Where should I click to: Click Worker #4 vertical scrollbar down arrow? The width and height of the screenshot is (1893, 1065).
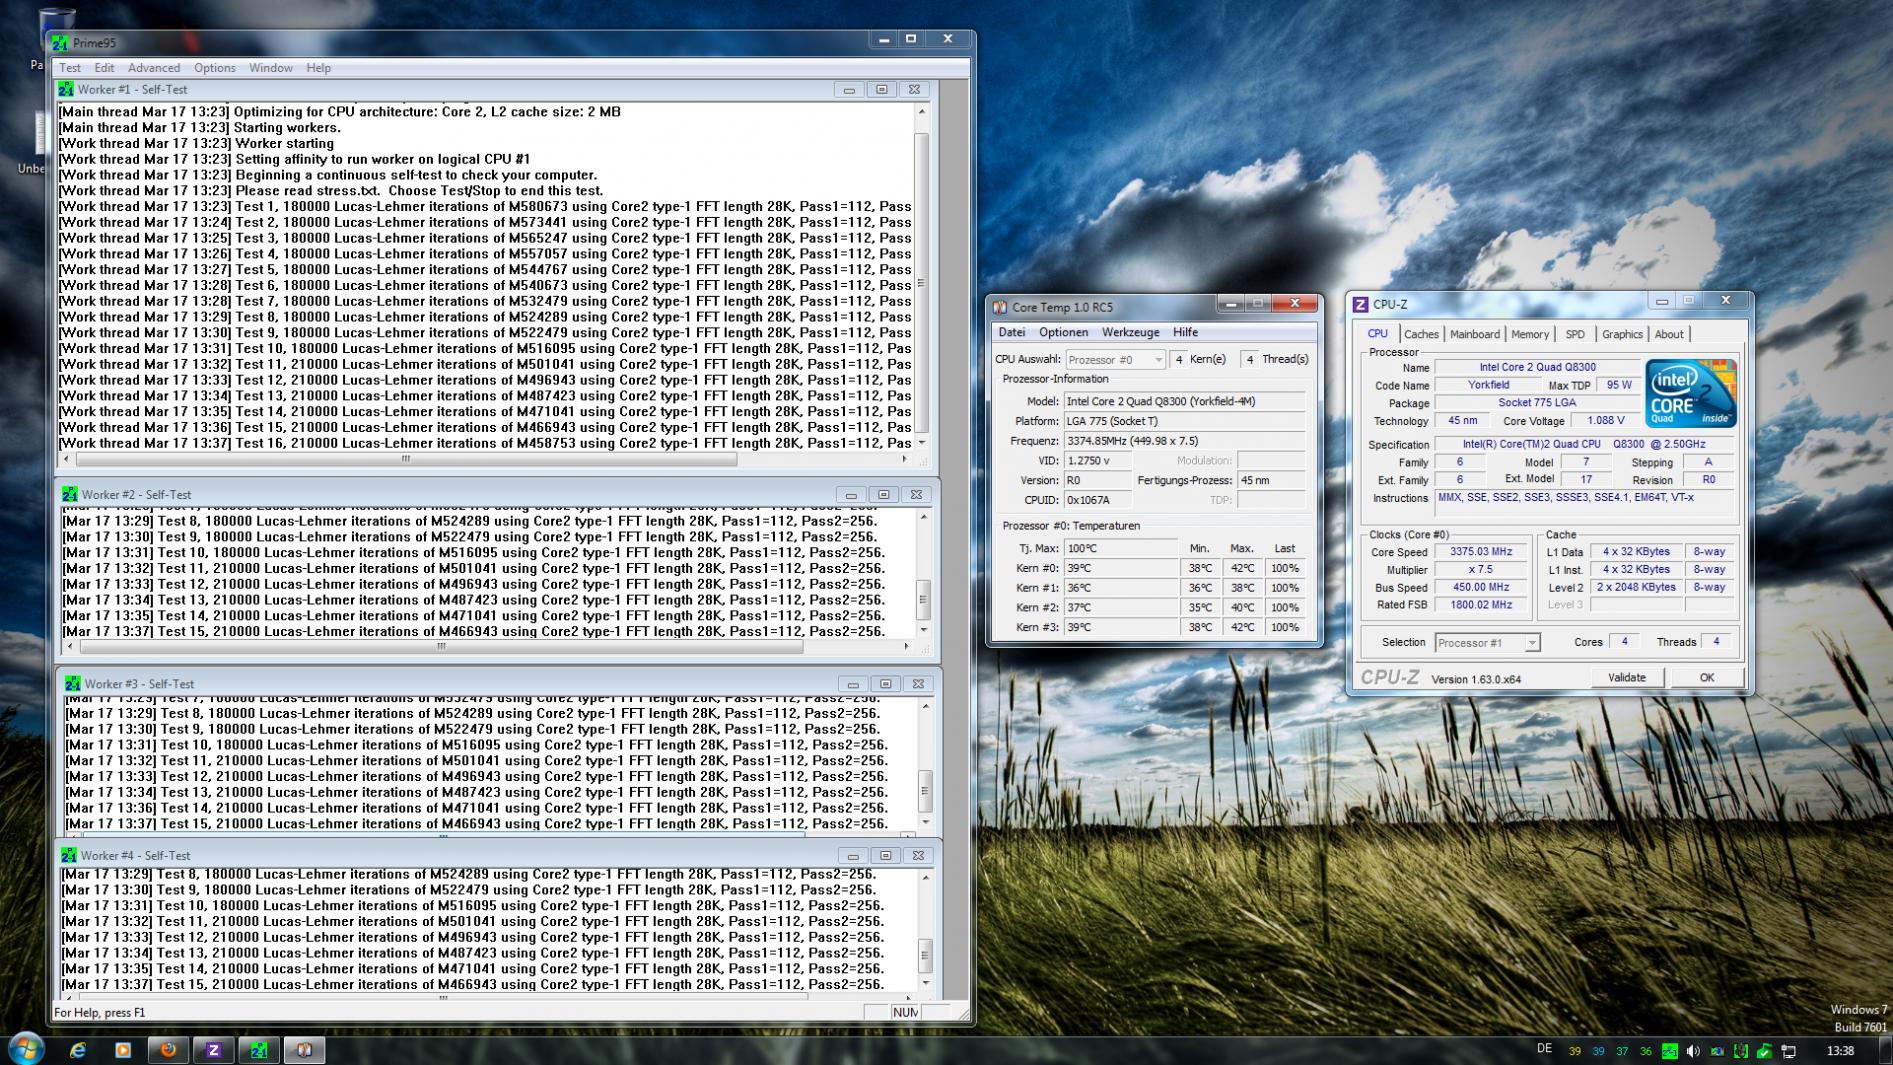925,983
